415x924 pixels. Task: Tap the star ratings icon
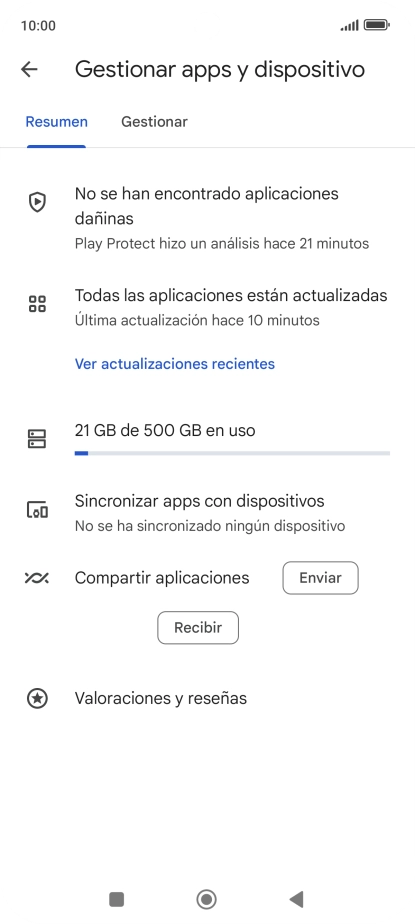pos(37,698)
